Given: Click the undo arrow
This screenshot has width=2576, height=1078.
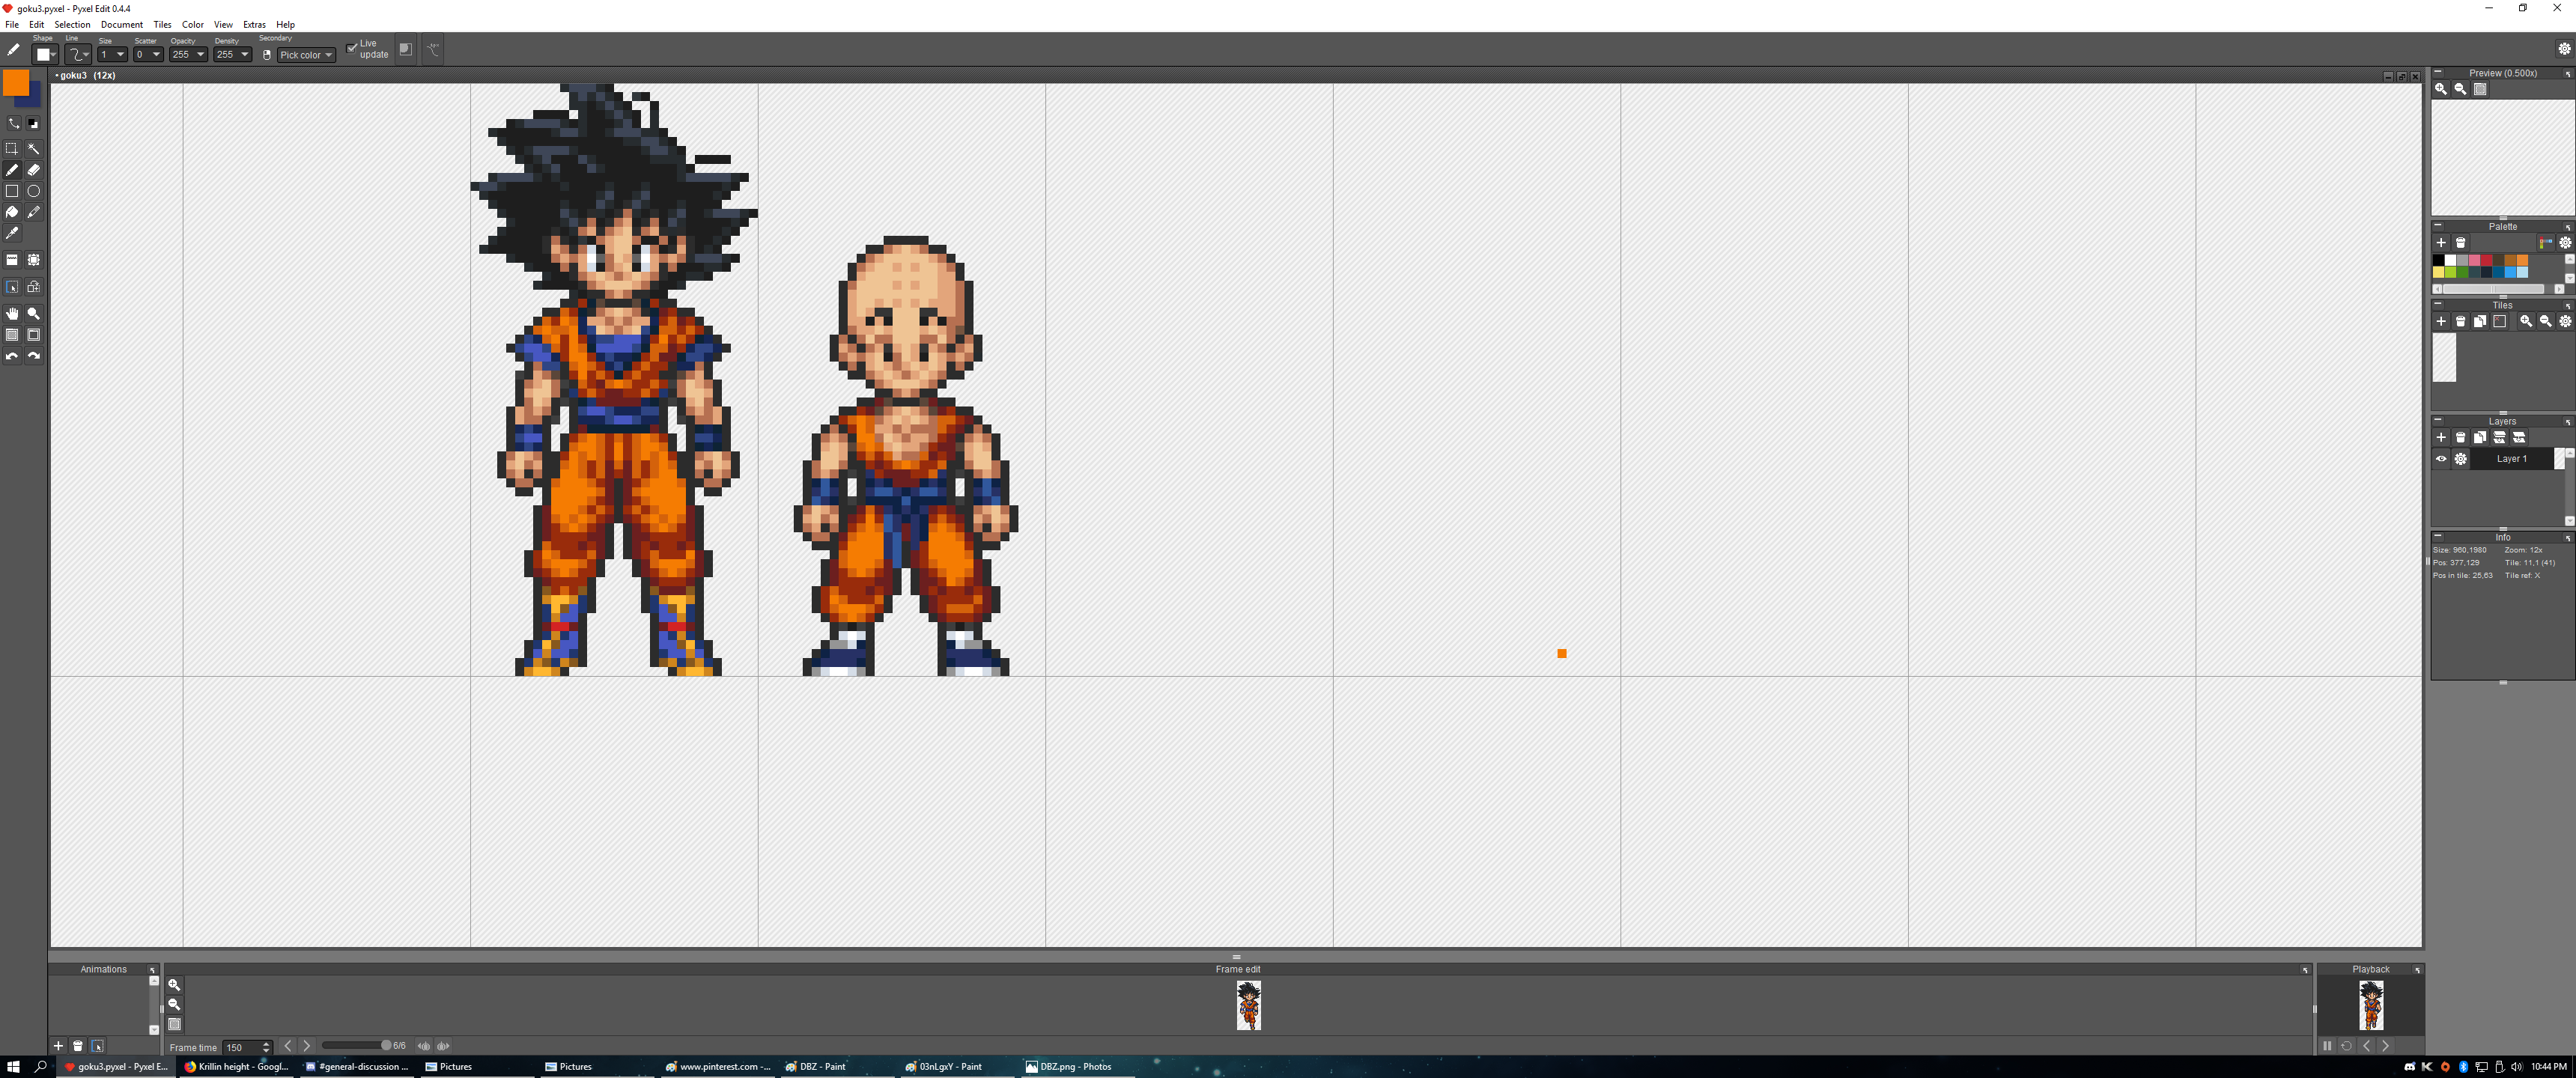Looking at the screenshot, I should point(12,356).
